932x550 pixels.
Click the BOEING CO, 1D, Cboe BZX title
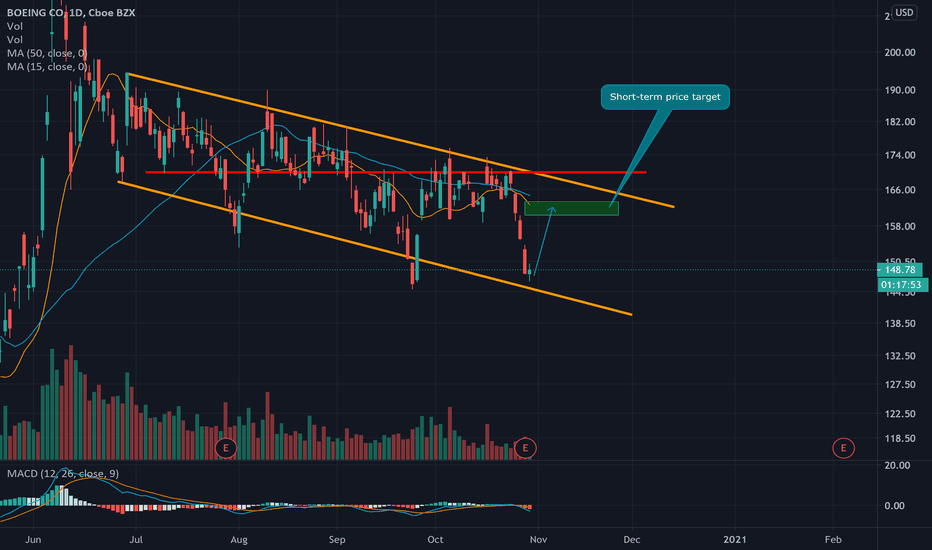pyautogui.click(x=71, y=12)
